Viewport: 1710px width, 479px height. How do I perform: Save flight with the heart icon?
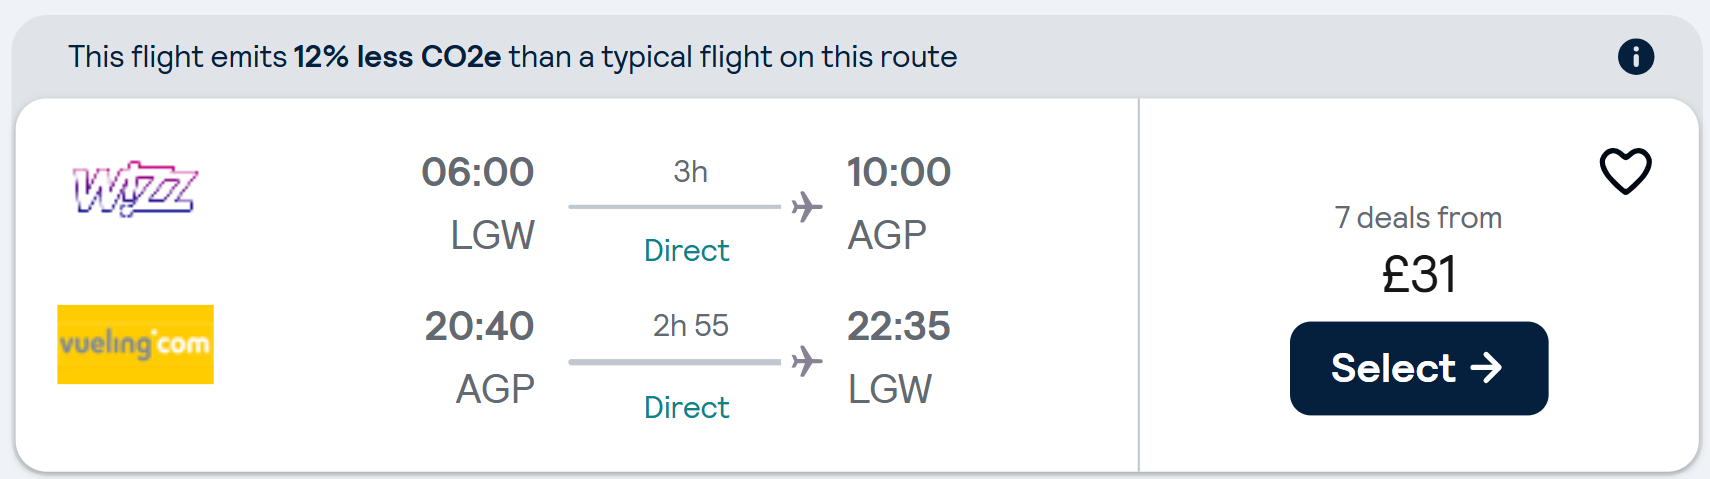pos(1625,171)
